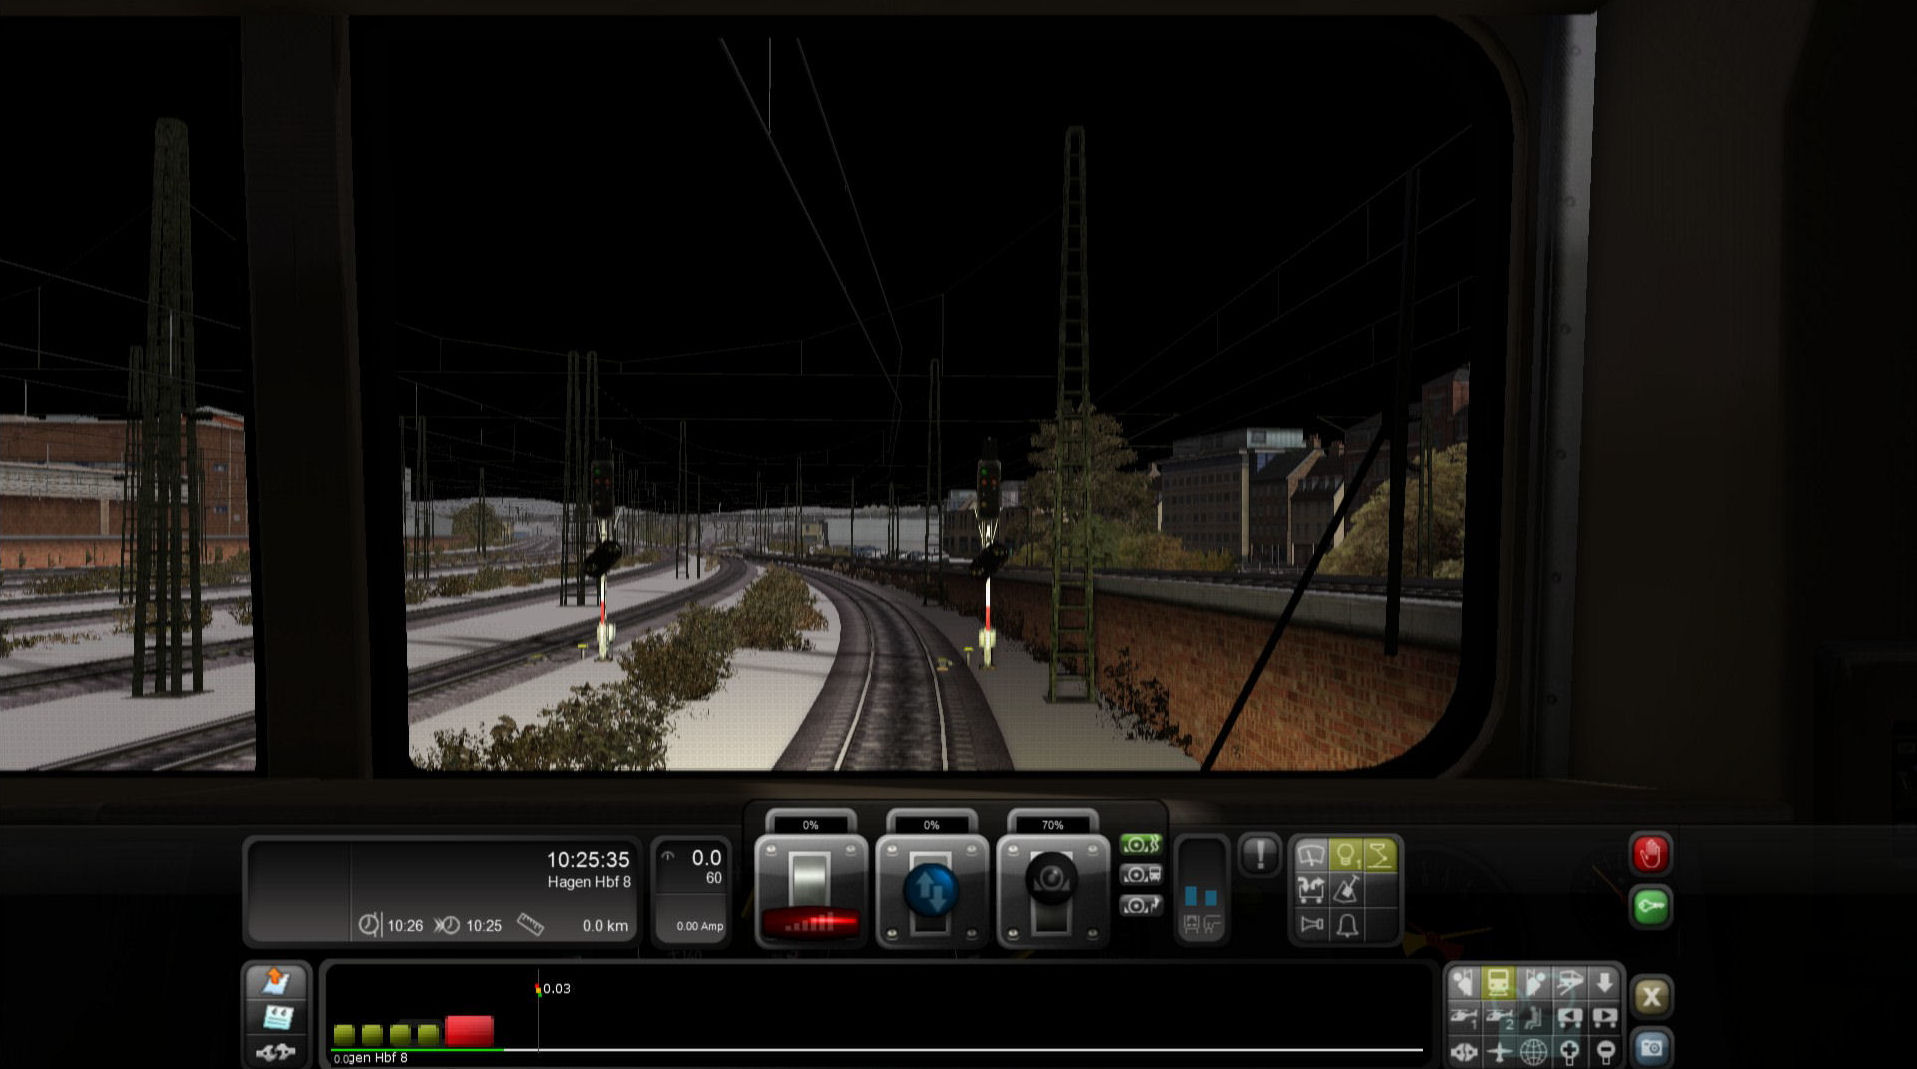
Task: Click the 10:25:35 clock readout
Action: pos(588,859)
